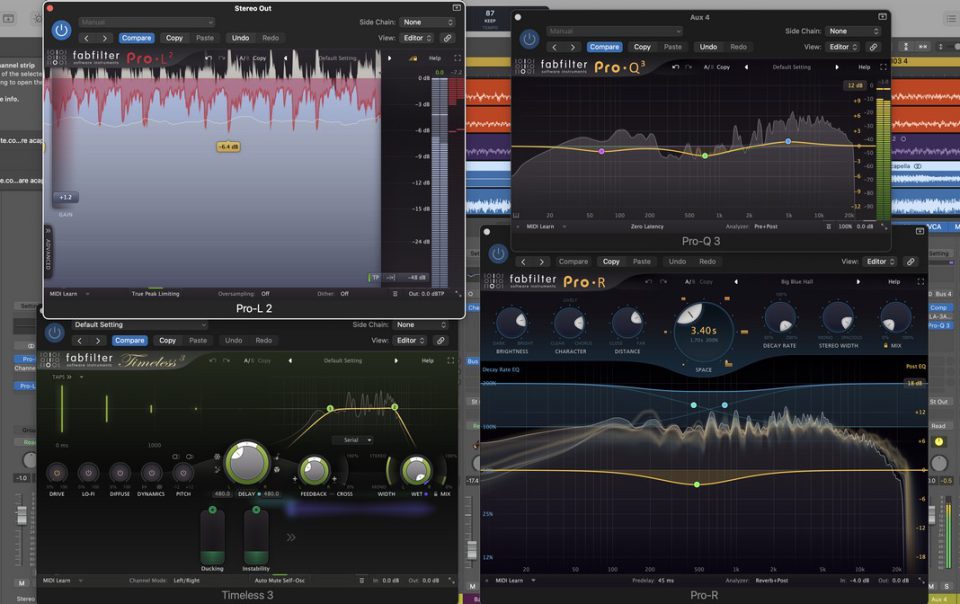Click the link icon in Pro-L 2 header

point(446,38)
